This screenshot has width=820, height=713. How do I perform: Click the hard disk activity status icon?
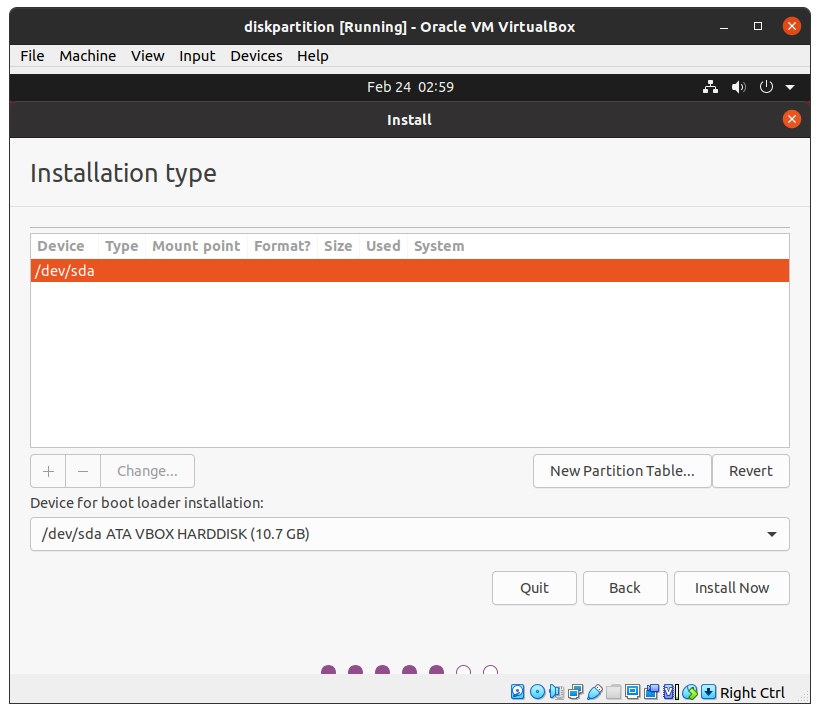(x=517, y=692)
